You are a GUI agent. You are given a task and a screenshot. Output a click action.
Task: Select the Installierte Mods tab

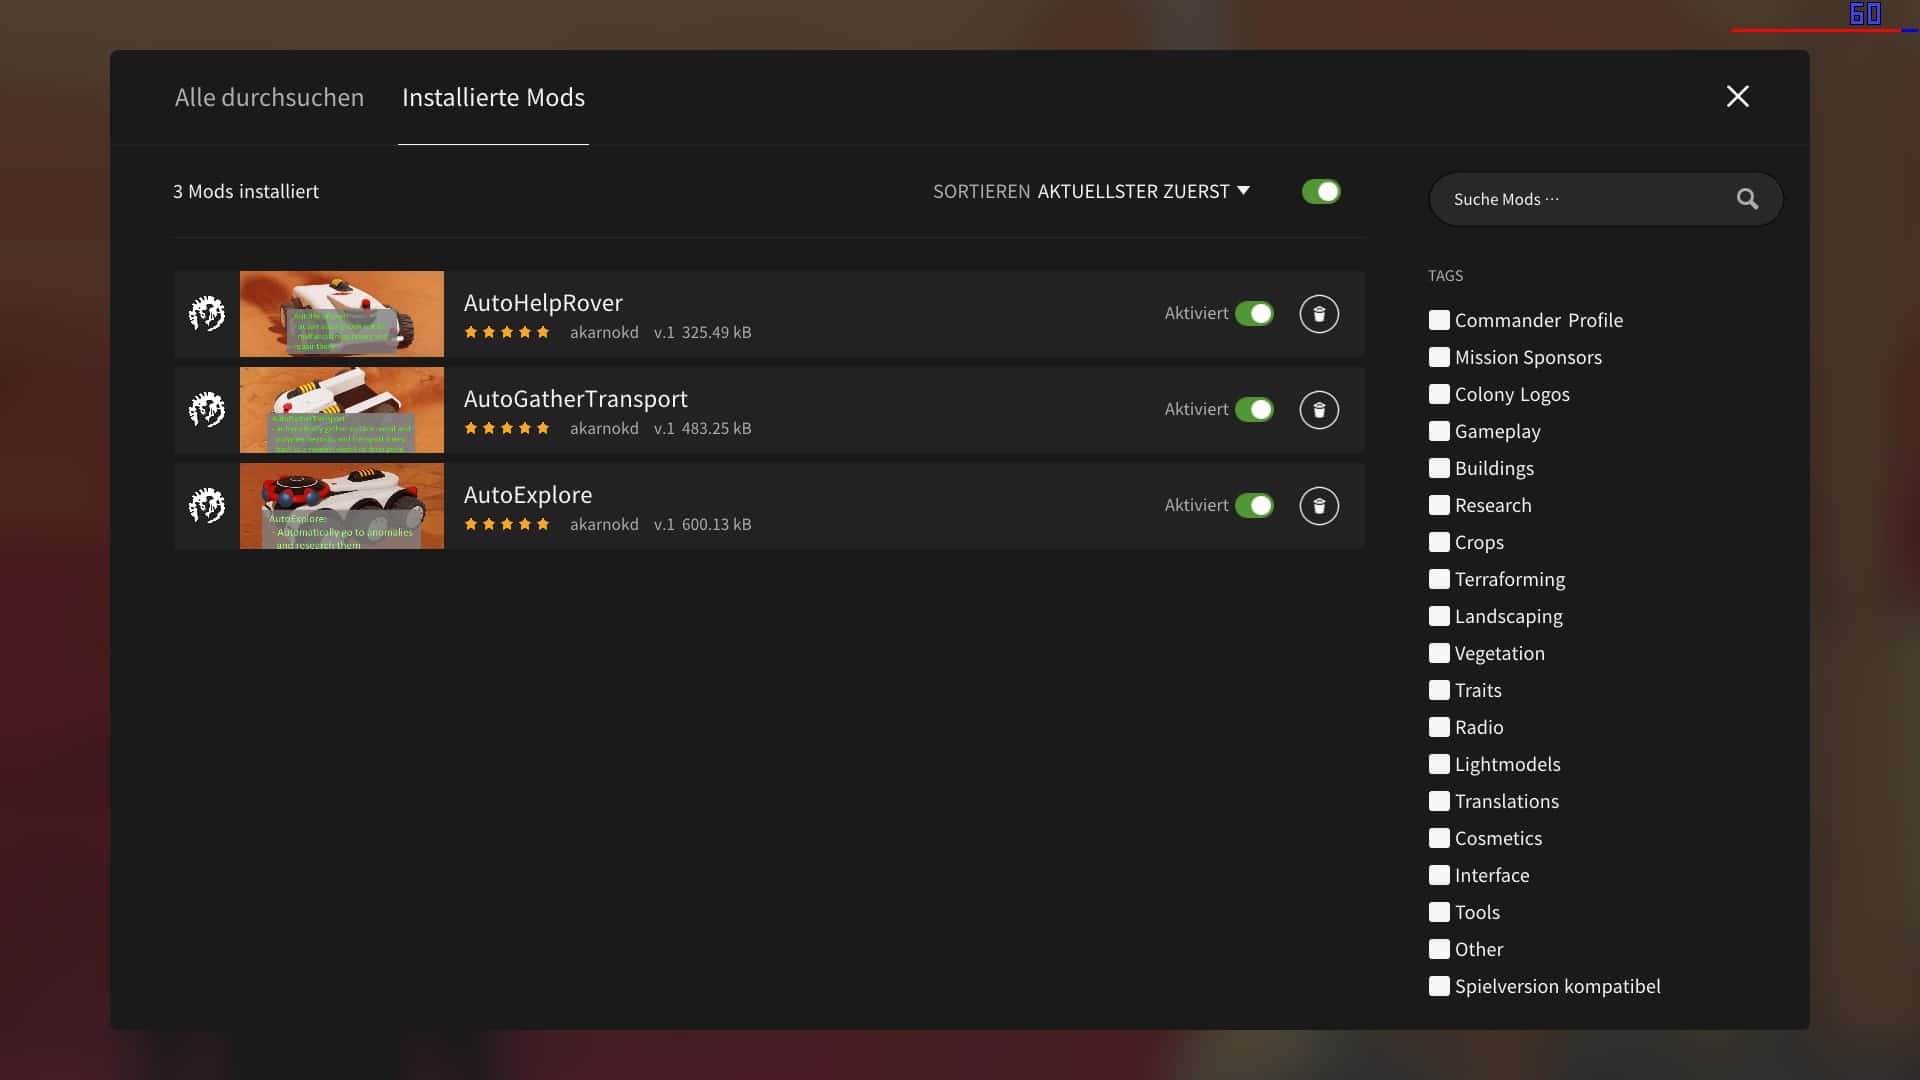click(x=493, y=97)
